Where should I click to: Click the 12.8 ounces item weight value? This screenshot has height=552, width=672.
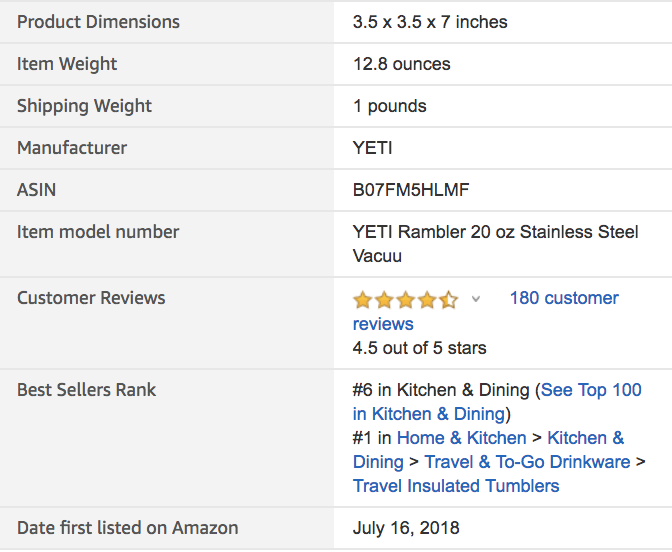(401, 64)
